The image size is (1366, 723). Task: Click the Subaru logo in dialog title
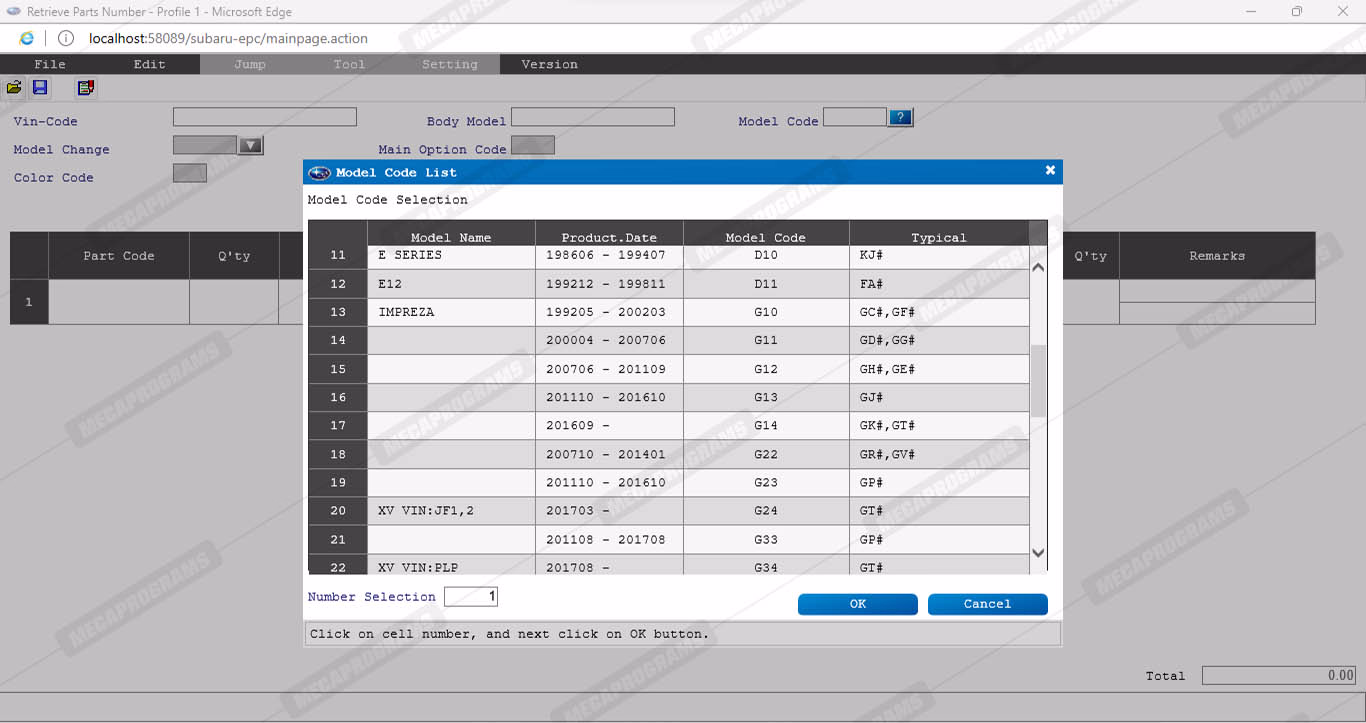[x=320, y=172]
